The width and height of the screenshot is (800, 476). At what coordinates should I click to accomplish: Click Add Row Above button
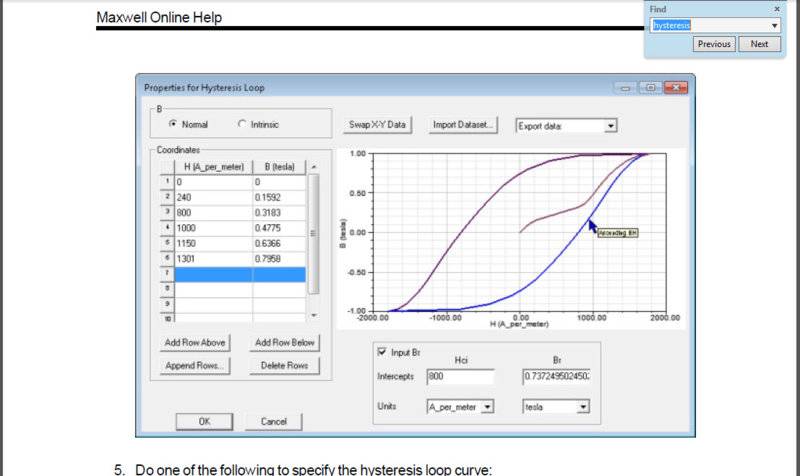(195, 342)
